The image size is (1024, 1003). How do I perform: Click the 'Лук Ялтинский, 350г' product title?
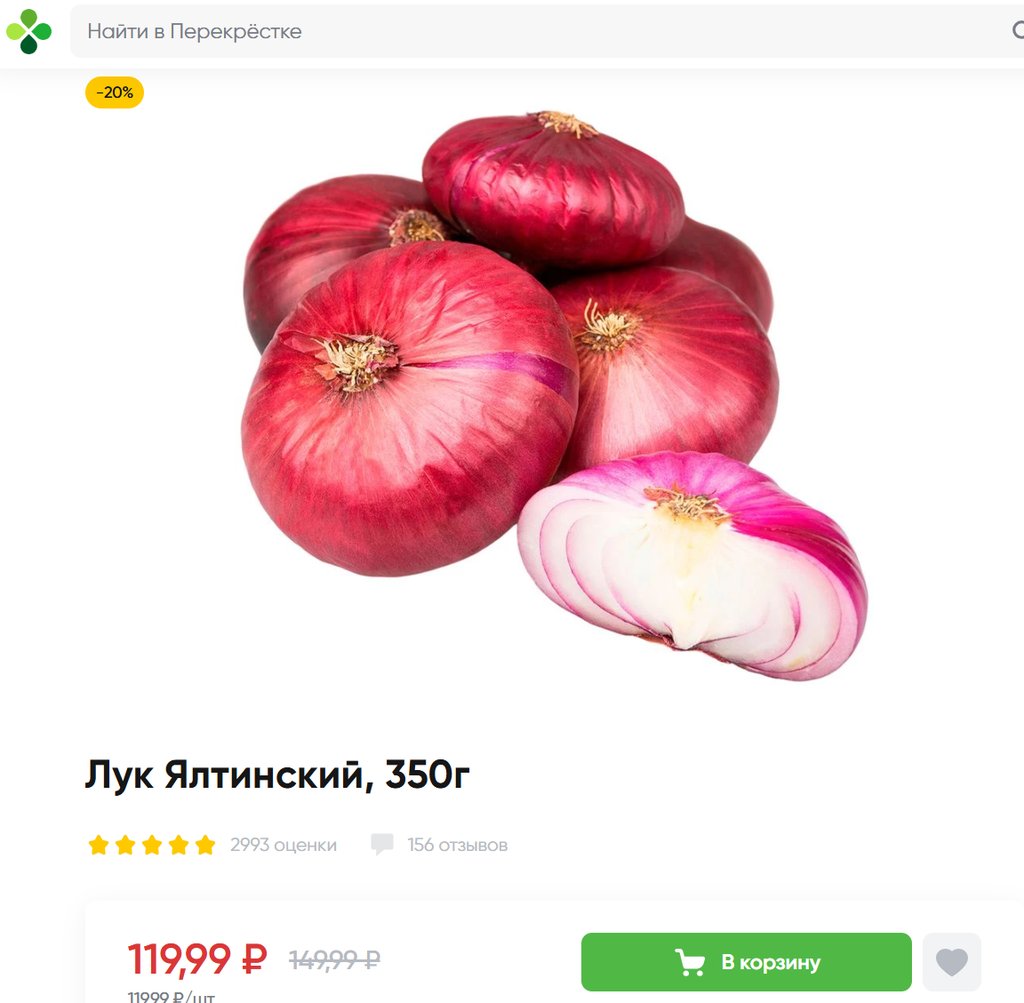point(277,775)
